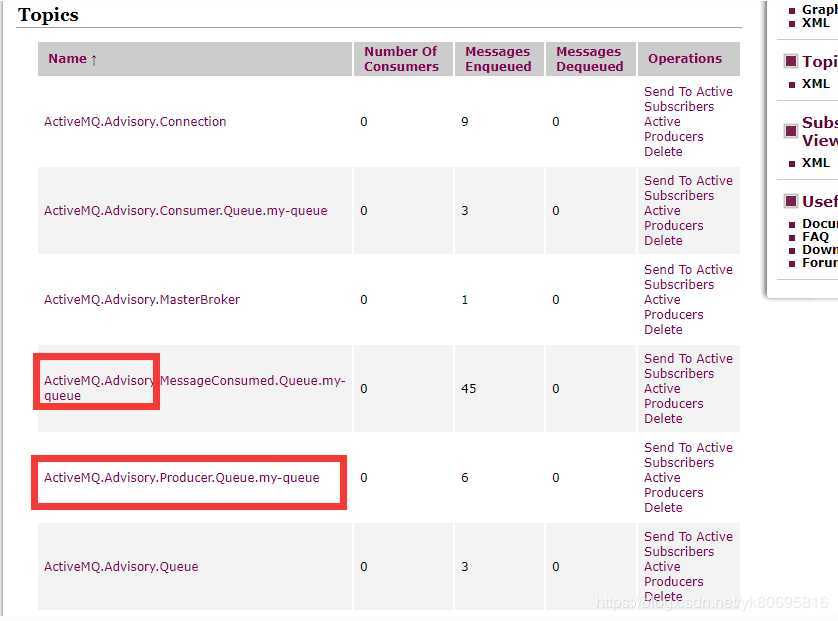Send To Active Subscribers for MessageConsumed topic
The width and height of the screenshot is (838, 621).
coord(688,366)
